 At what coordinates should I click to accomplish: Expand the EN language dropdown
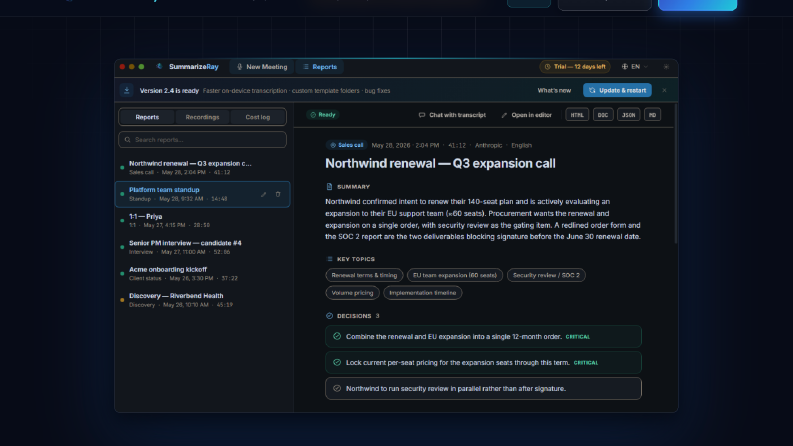pos(634,67)
